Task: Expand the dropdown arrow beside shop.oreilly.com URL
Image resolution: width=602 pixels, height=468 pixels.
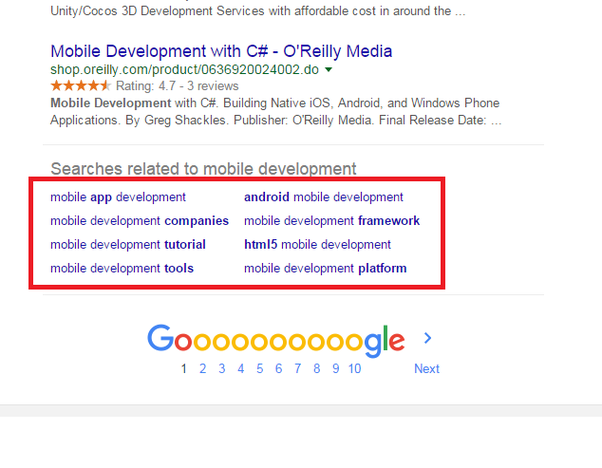Action: click(x=328, y=69)
